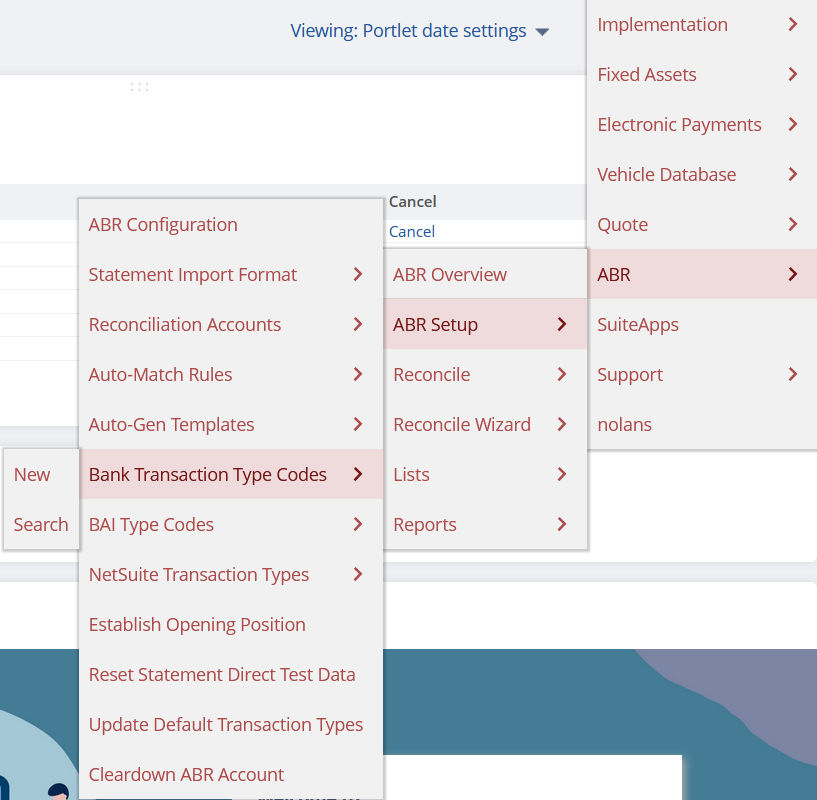
Task: Open ABR Configuration menu item
Action: (x=163, y=225)
